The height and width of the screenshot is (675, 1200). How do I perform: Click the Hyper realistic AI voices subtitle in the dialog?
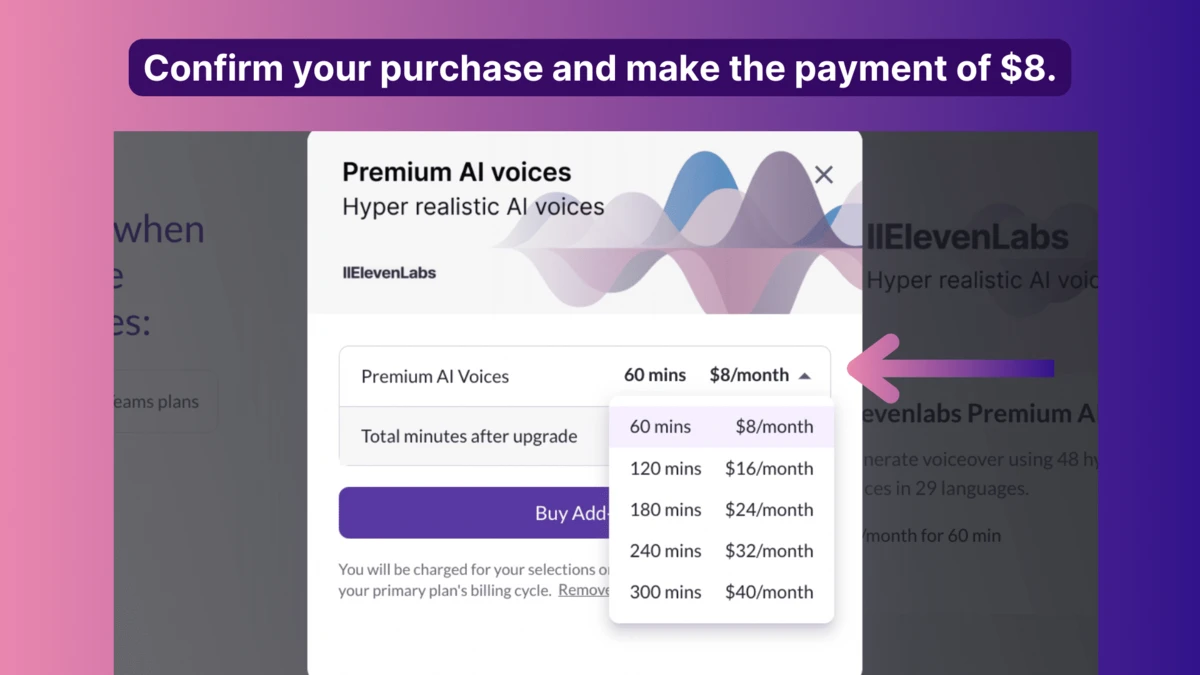(x=473, y=207)
